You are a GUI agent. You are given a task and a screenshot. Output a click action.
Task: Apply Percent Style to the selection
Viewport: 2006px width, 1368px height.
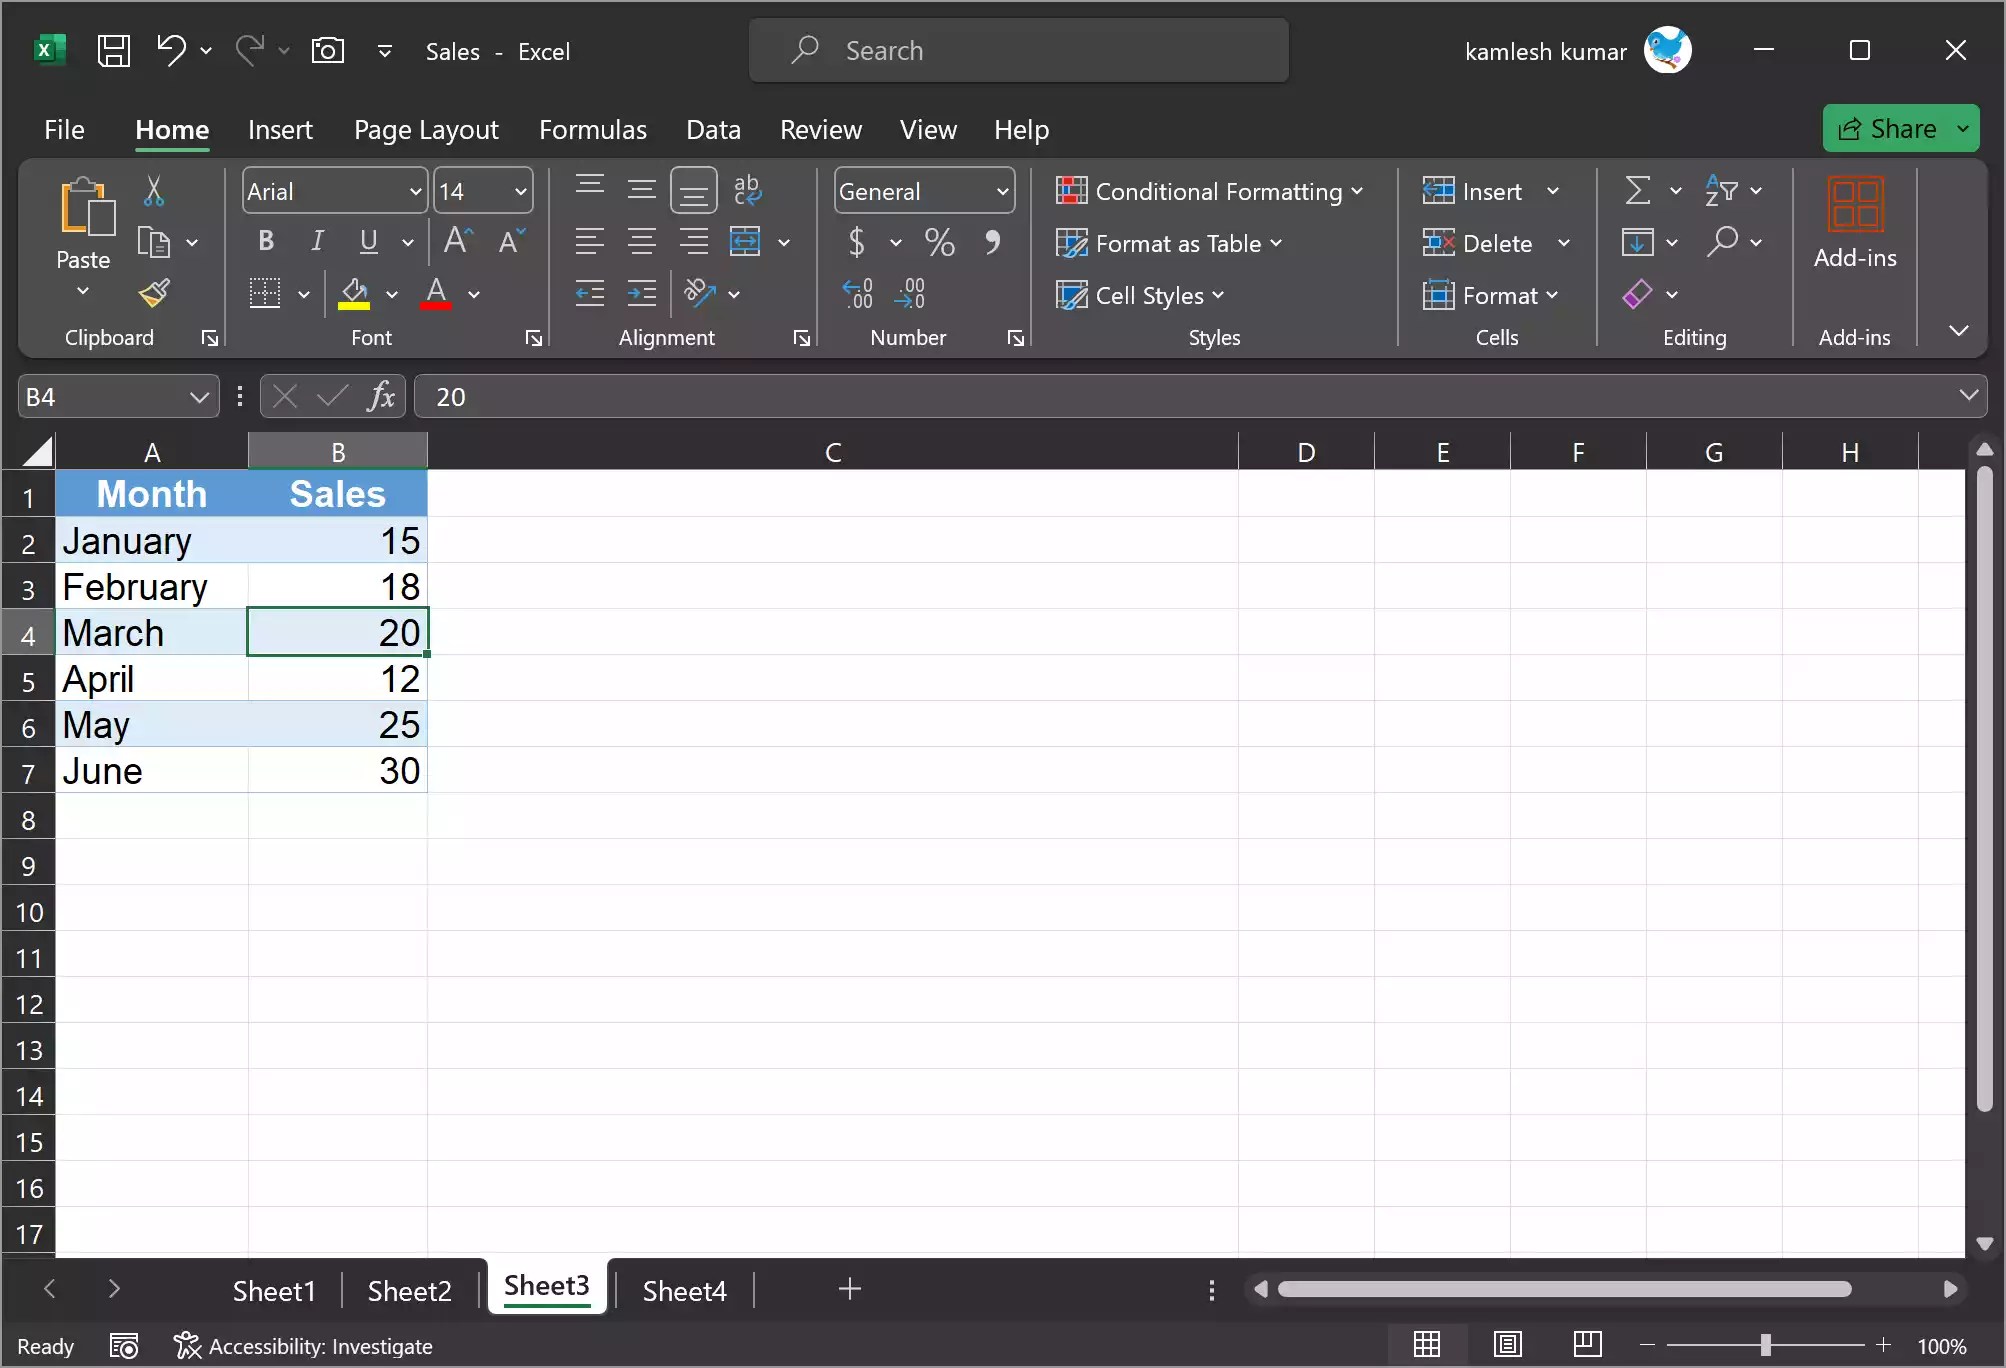point(939,241)
